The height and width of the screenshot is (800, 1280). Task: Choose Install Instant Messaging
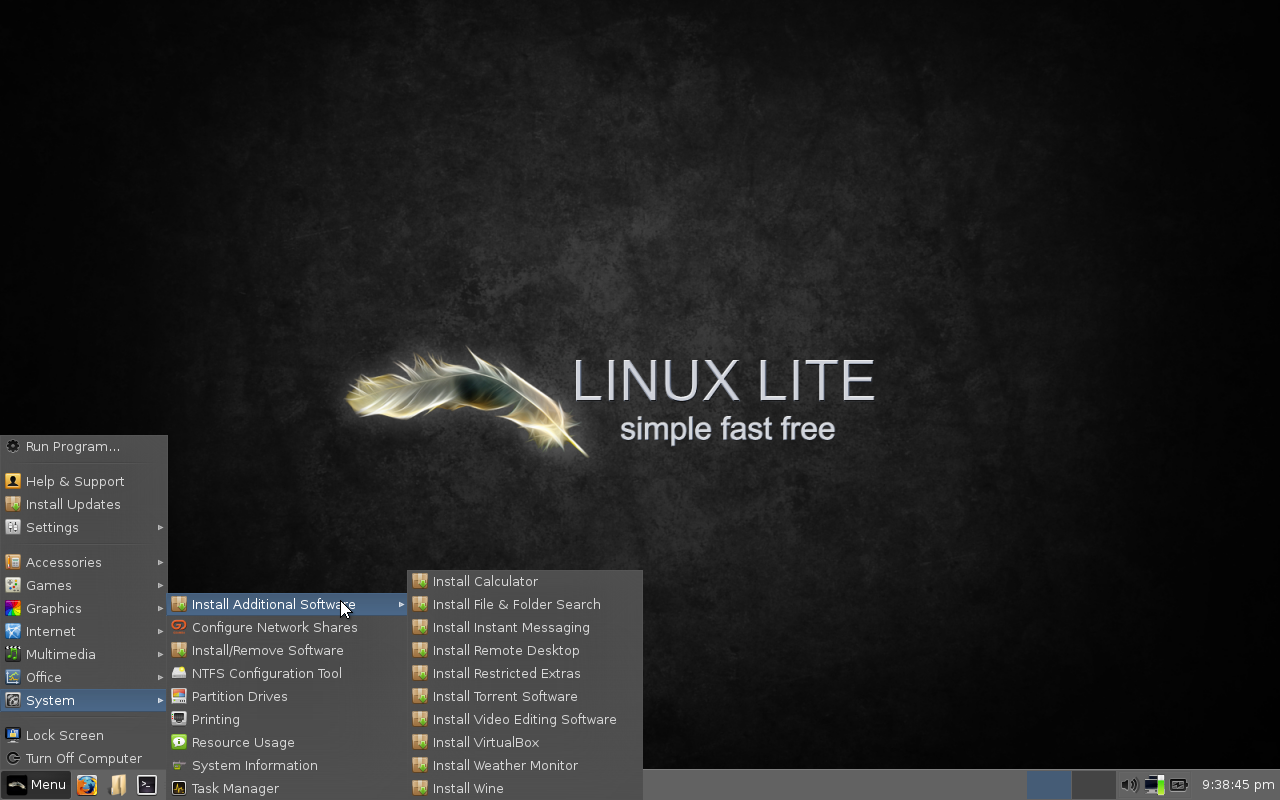524,627
